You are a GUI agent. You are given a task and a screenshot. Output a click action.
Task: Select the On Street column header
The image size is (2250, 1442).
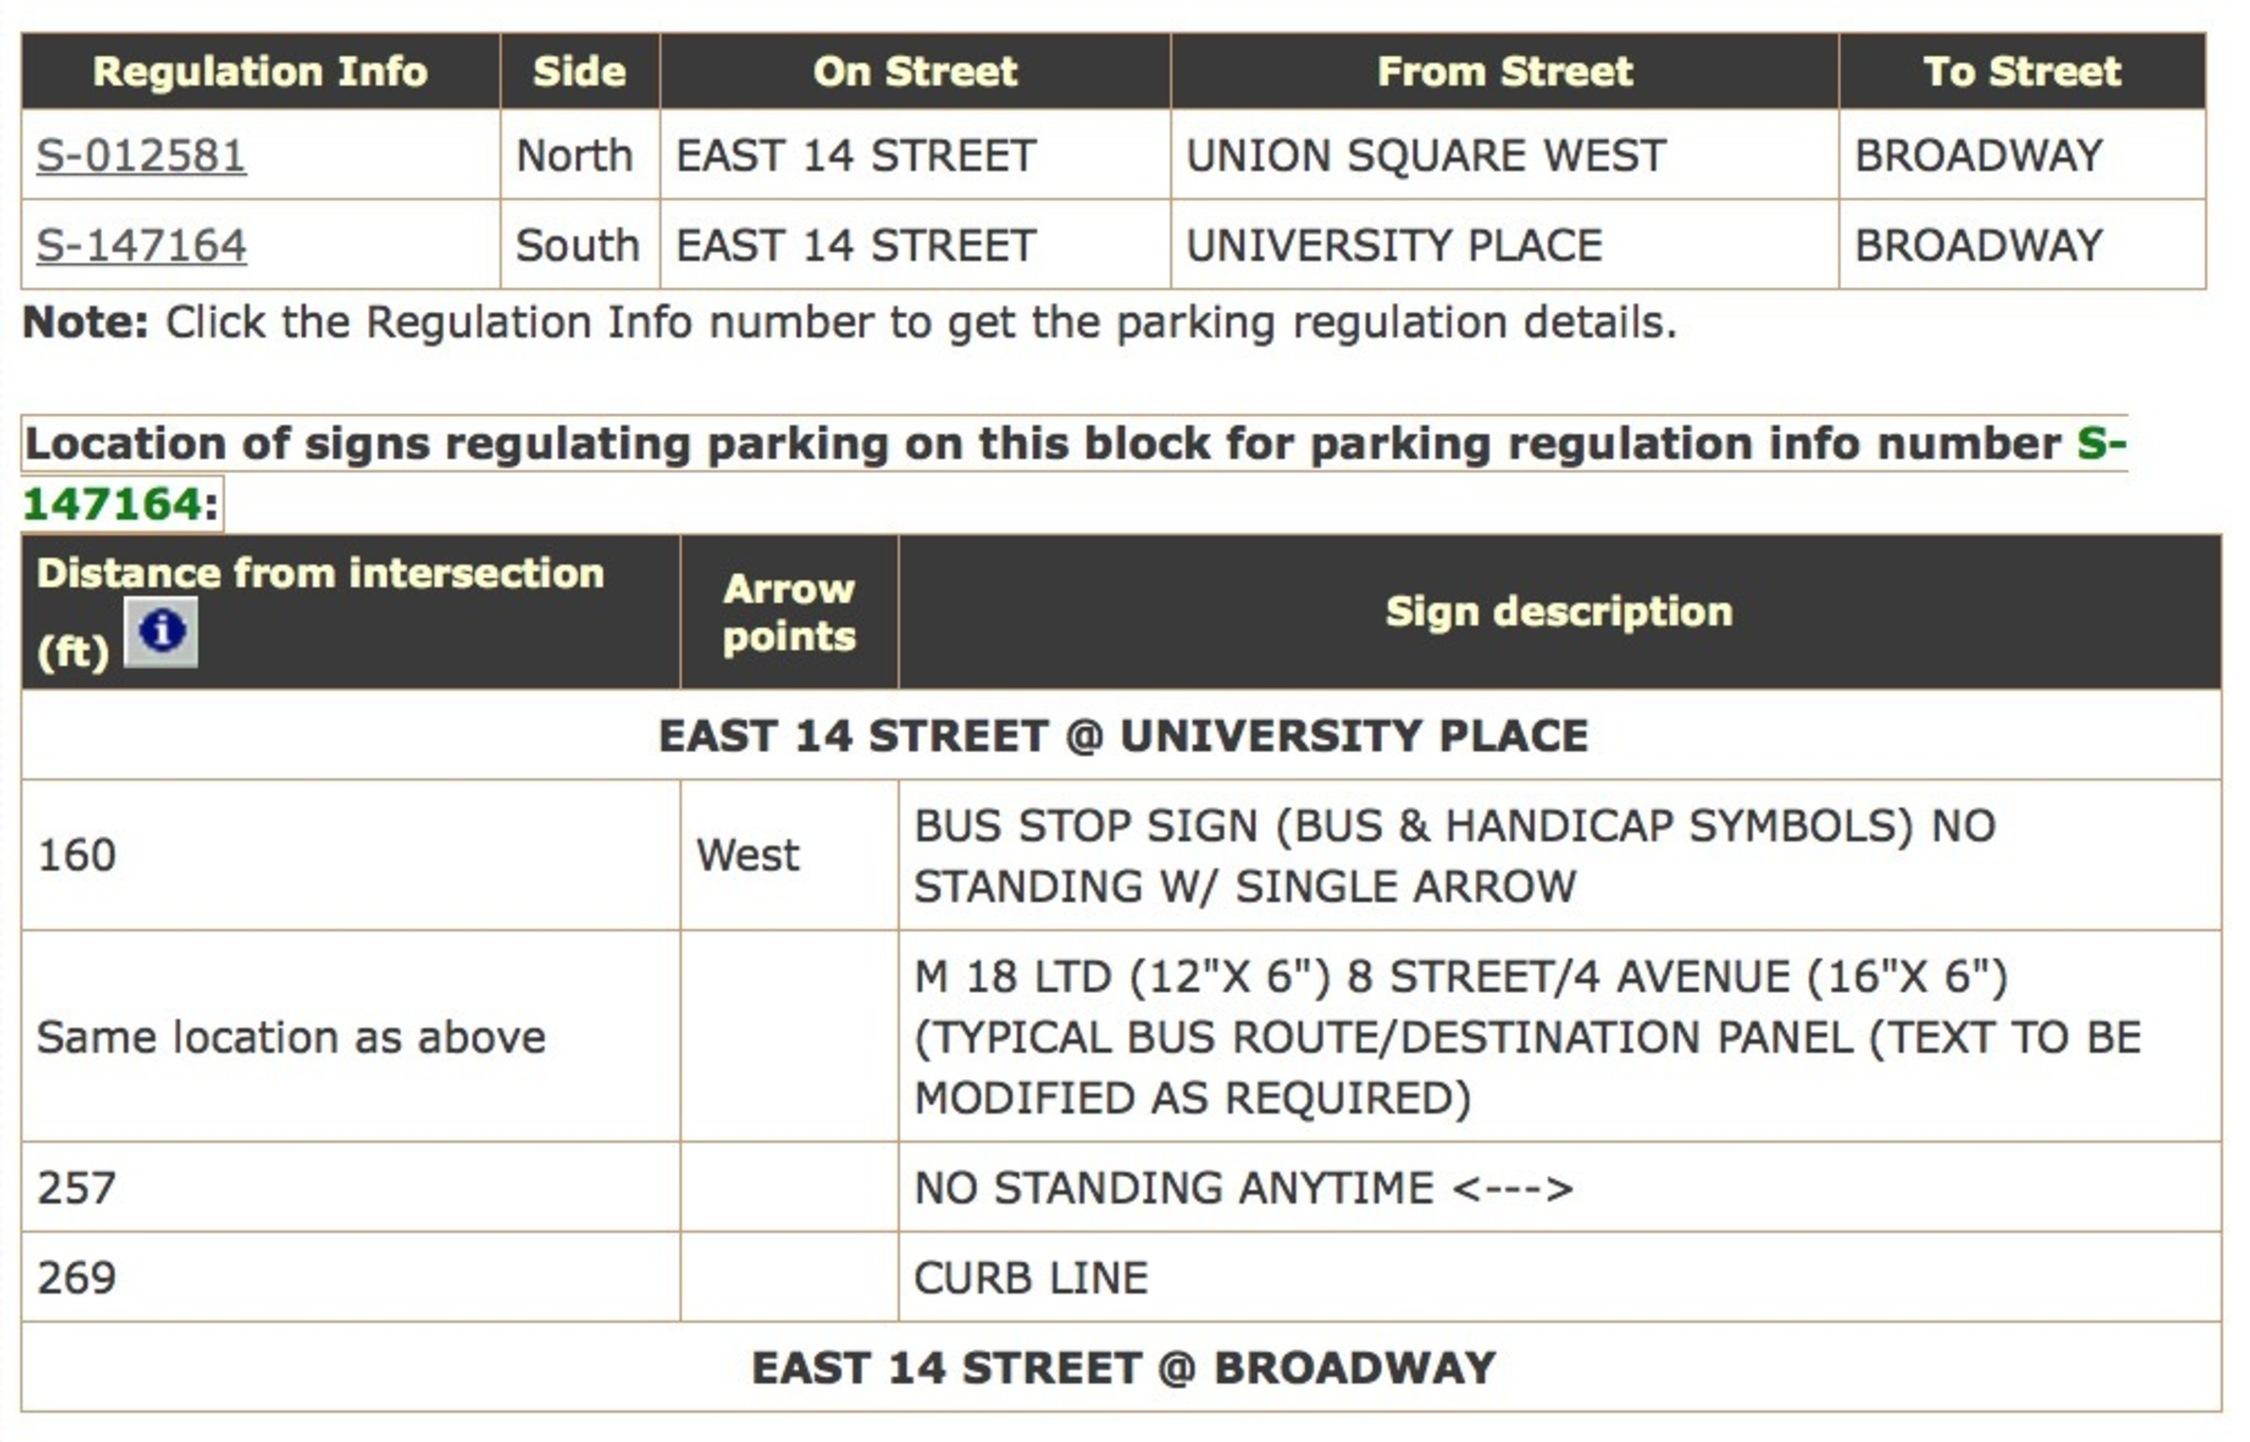coord(915,70)
